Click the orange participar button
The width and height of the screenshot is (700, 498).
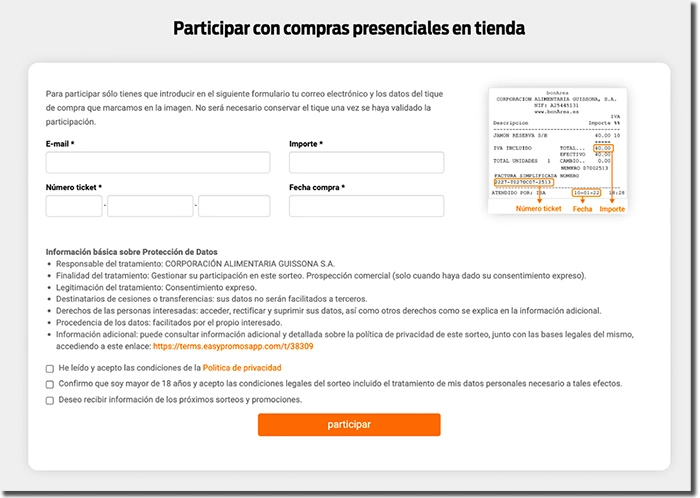pos(349,424)
